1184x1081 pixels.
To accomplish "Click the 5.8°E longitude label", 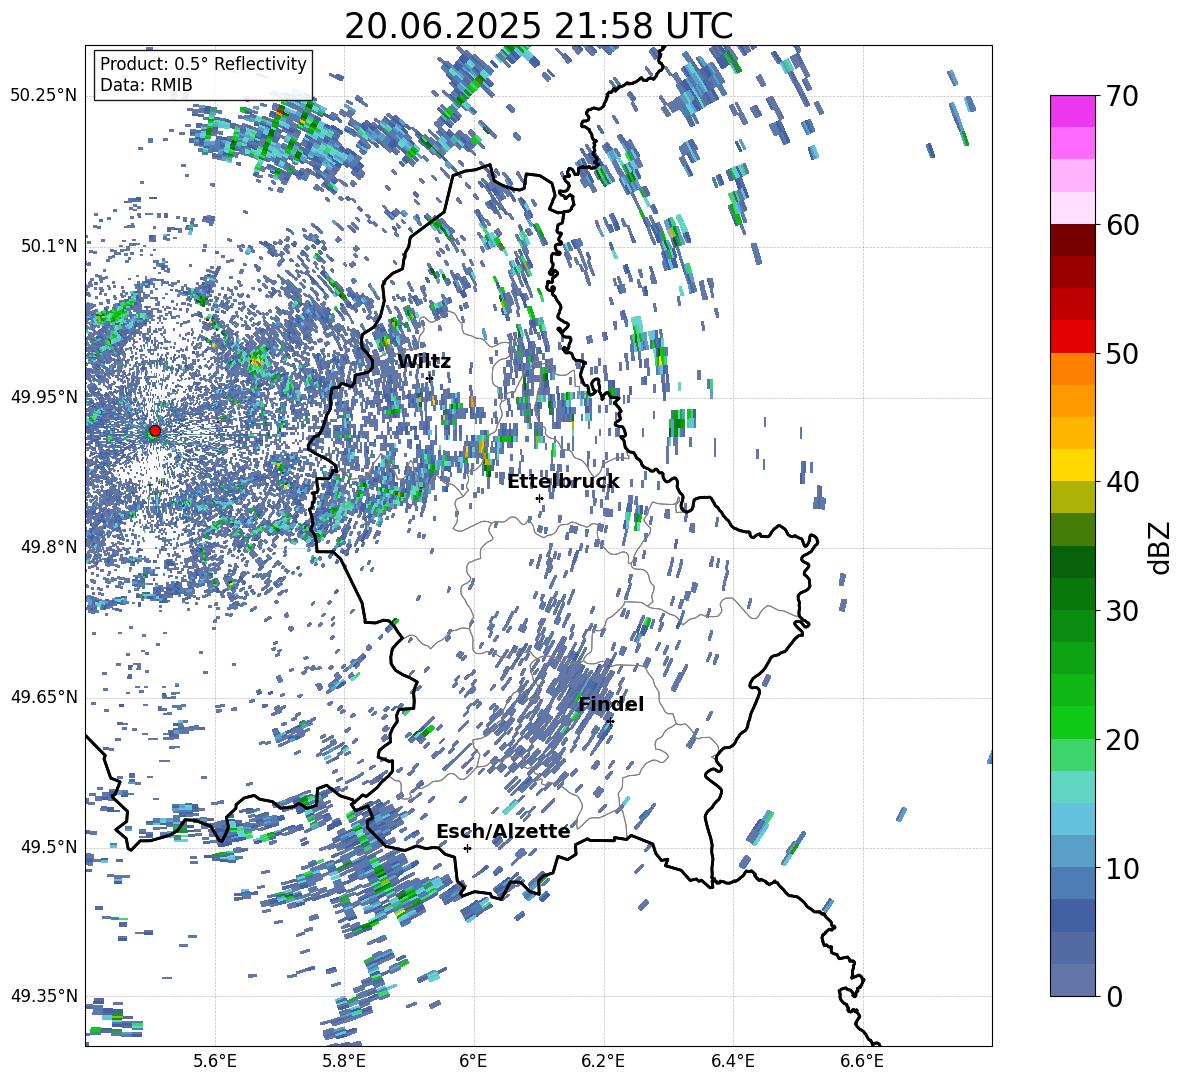I will pyautogui.click(x=344, y=1061).
